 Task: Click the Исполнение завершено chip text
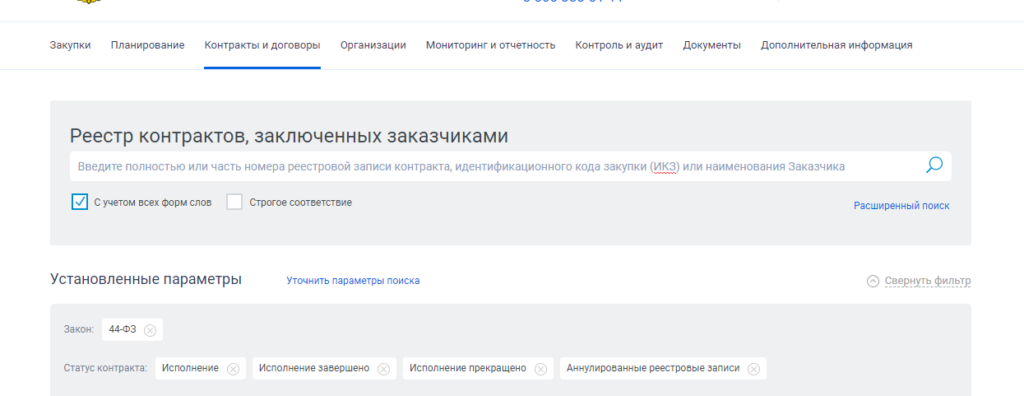(x=314, y=368)
